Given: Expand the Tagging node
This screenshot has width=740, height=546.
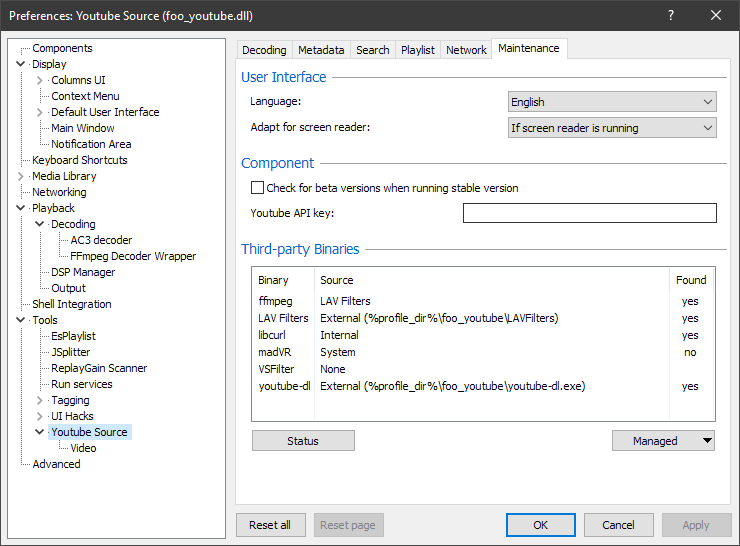Looking at the screenshot, I should [40, 400].
